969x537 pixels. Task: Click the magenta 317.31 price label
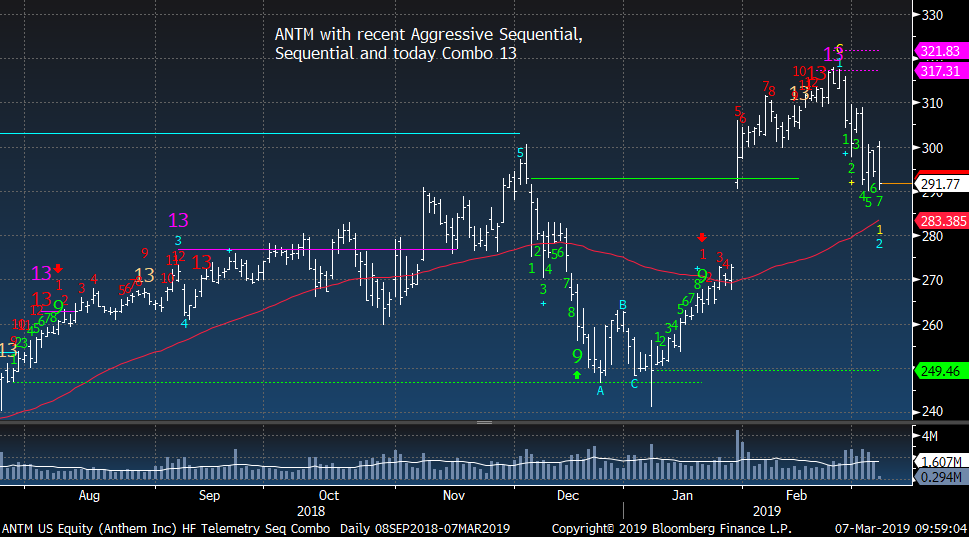(x=941, y=70)
